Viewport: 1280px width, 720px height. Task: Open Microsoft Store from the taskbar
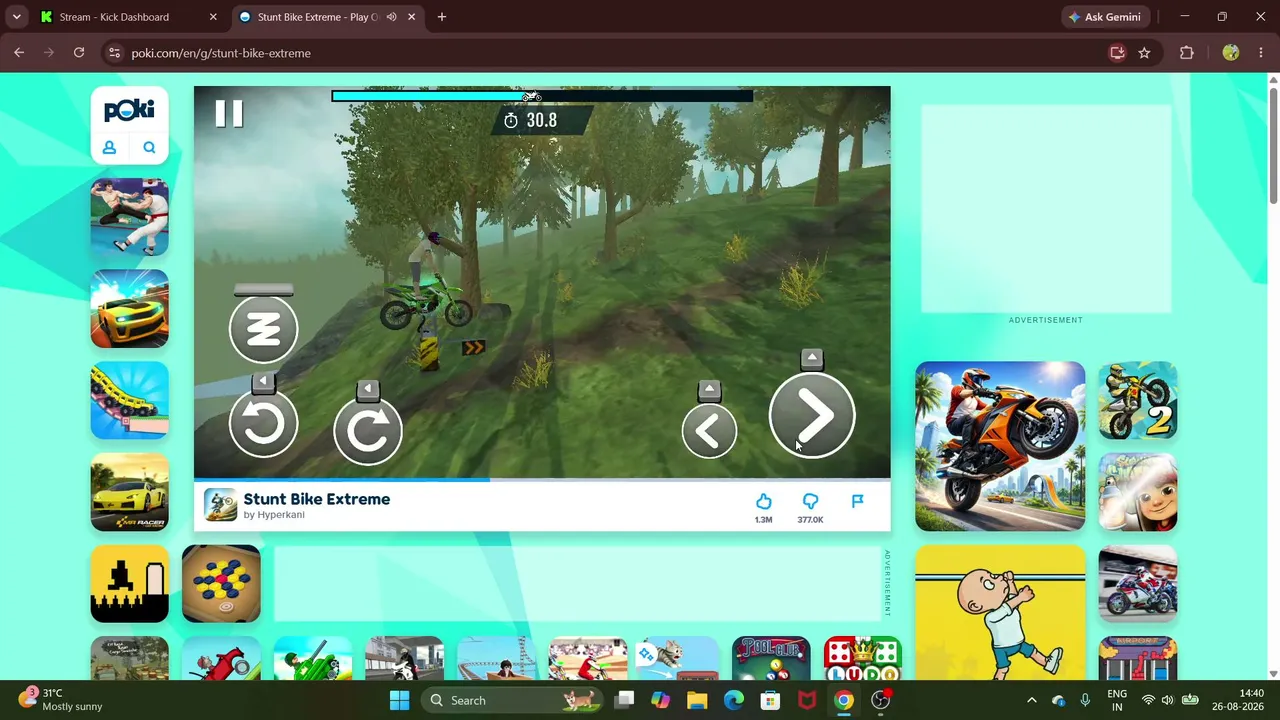tap(770, 700)
